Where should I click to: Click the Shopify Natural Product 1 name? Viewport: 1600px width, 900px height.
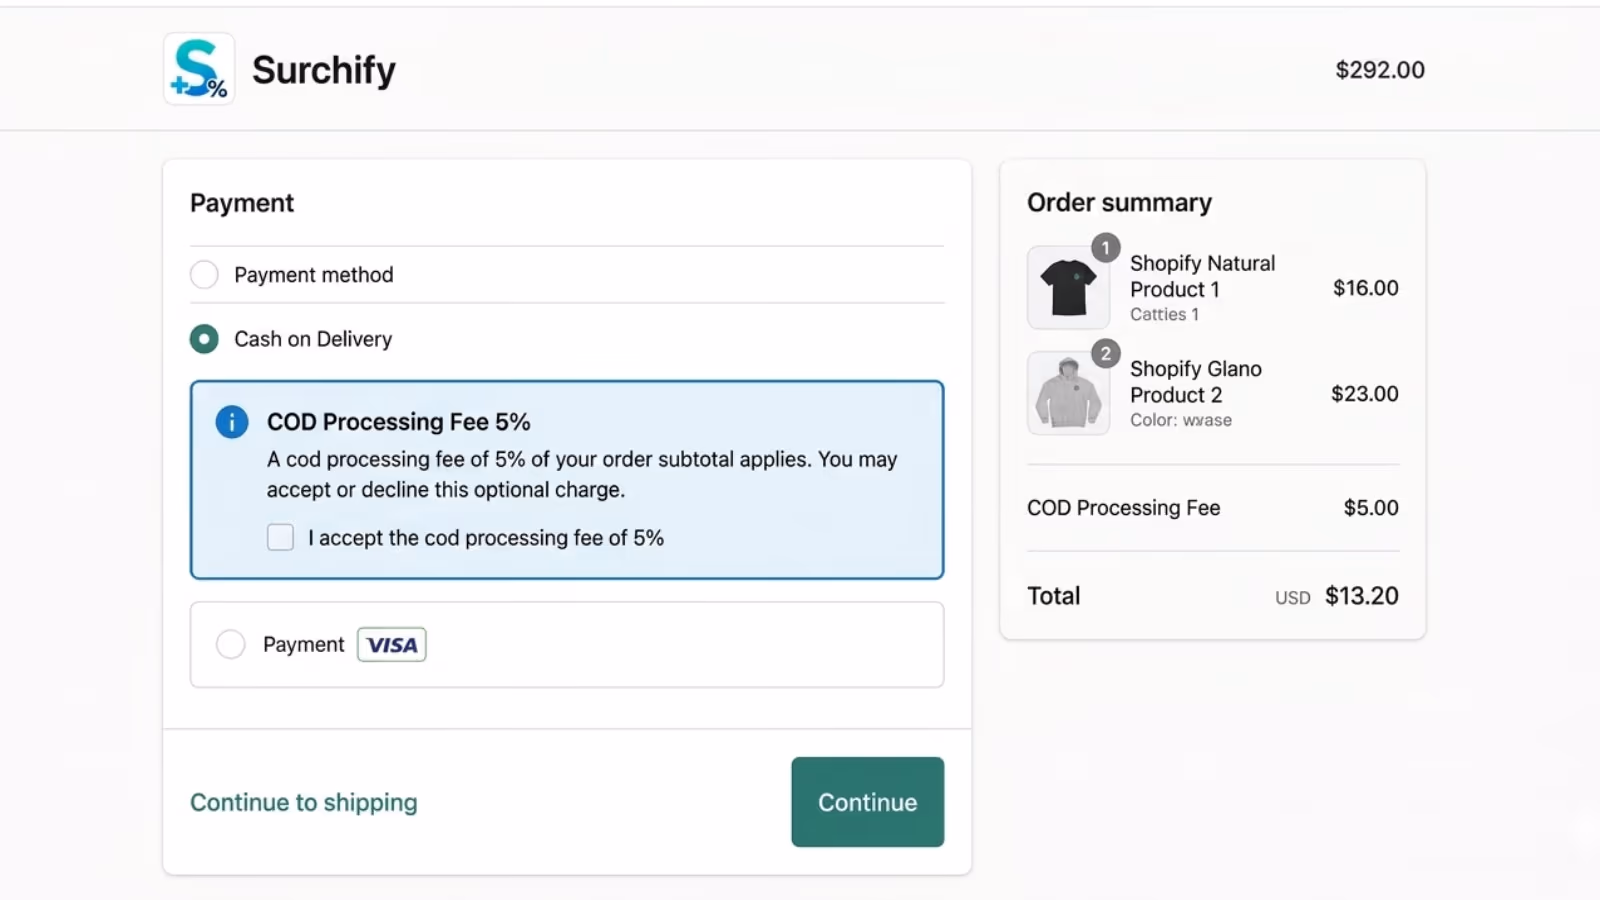[1203, 276]
